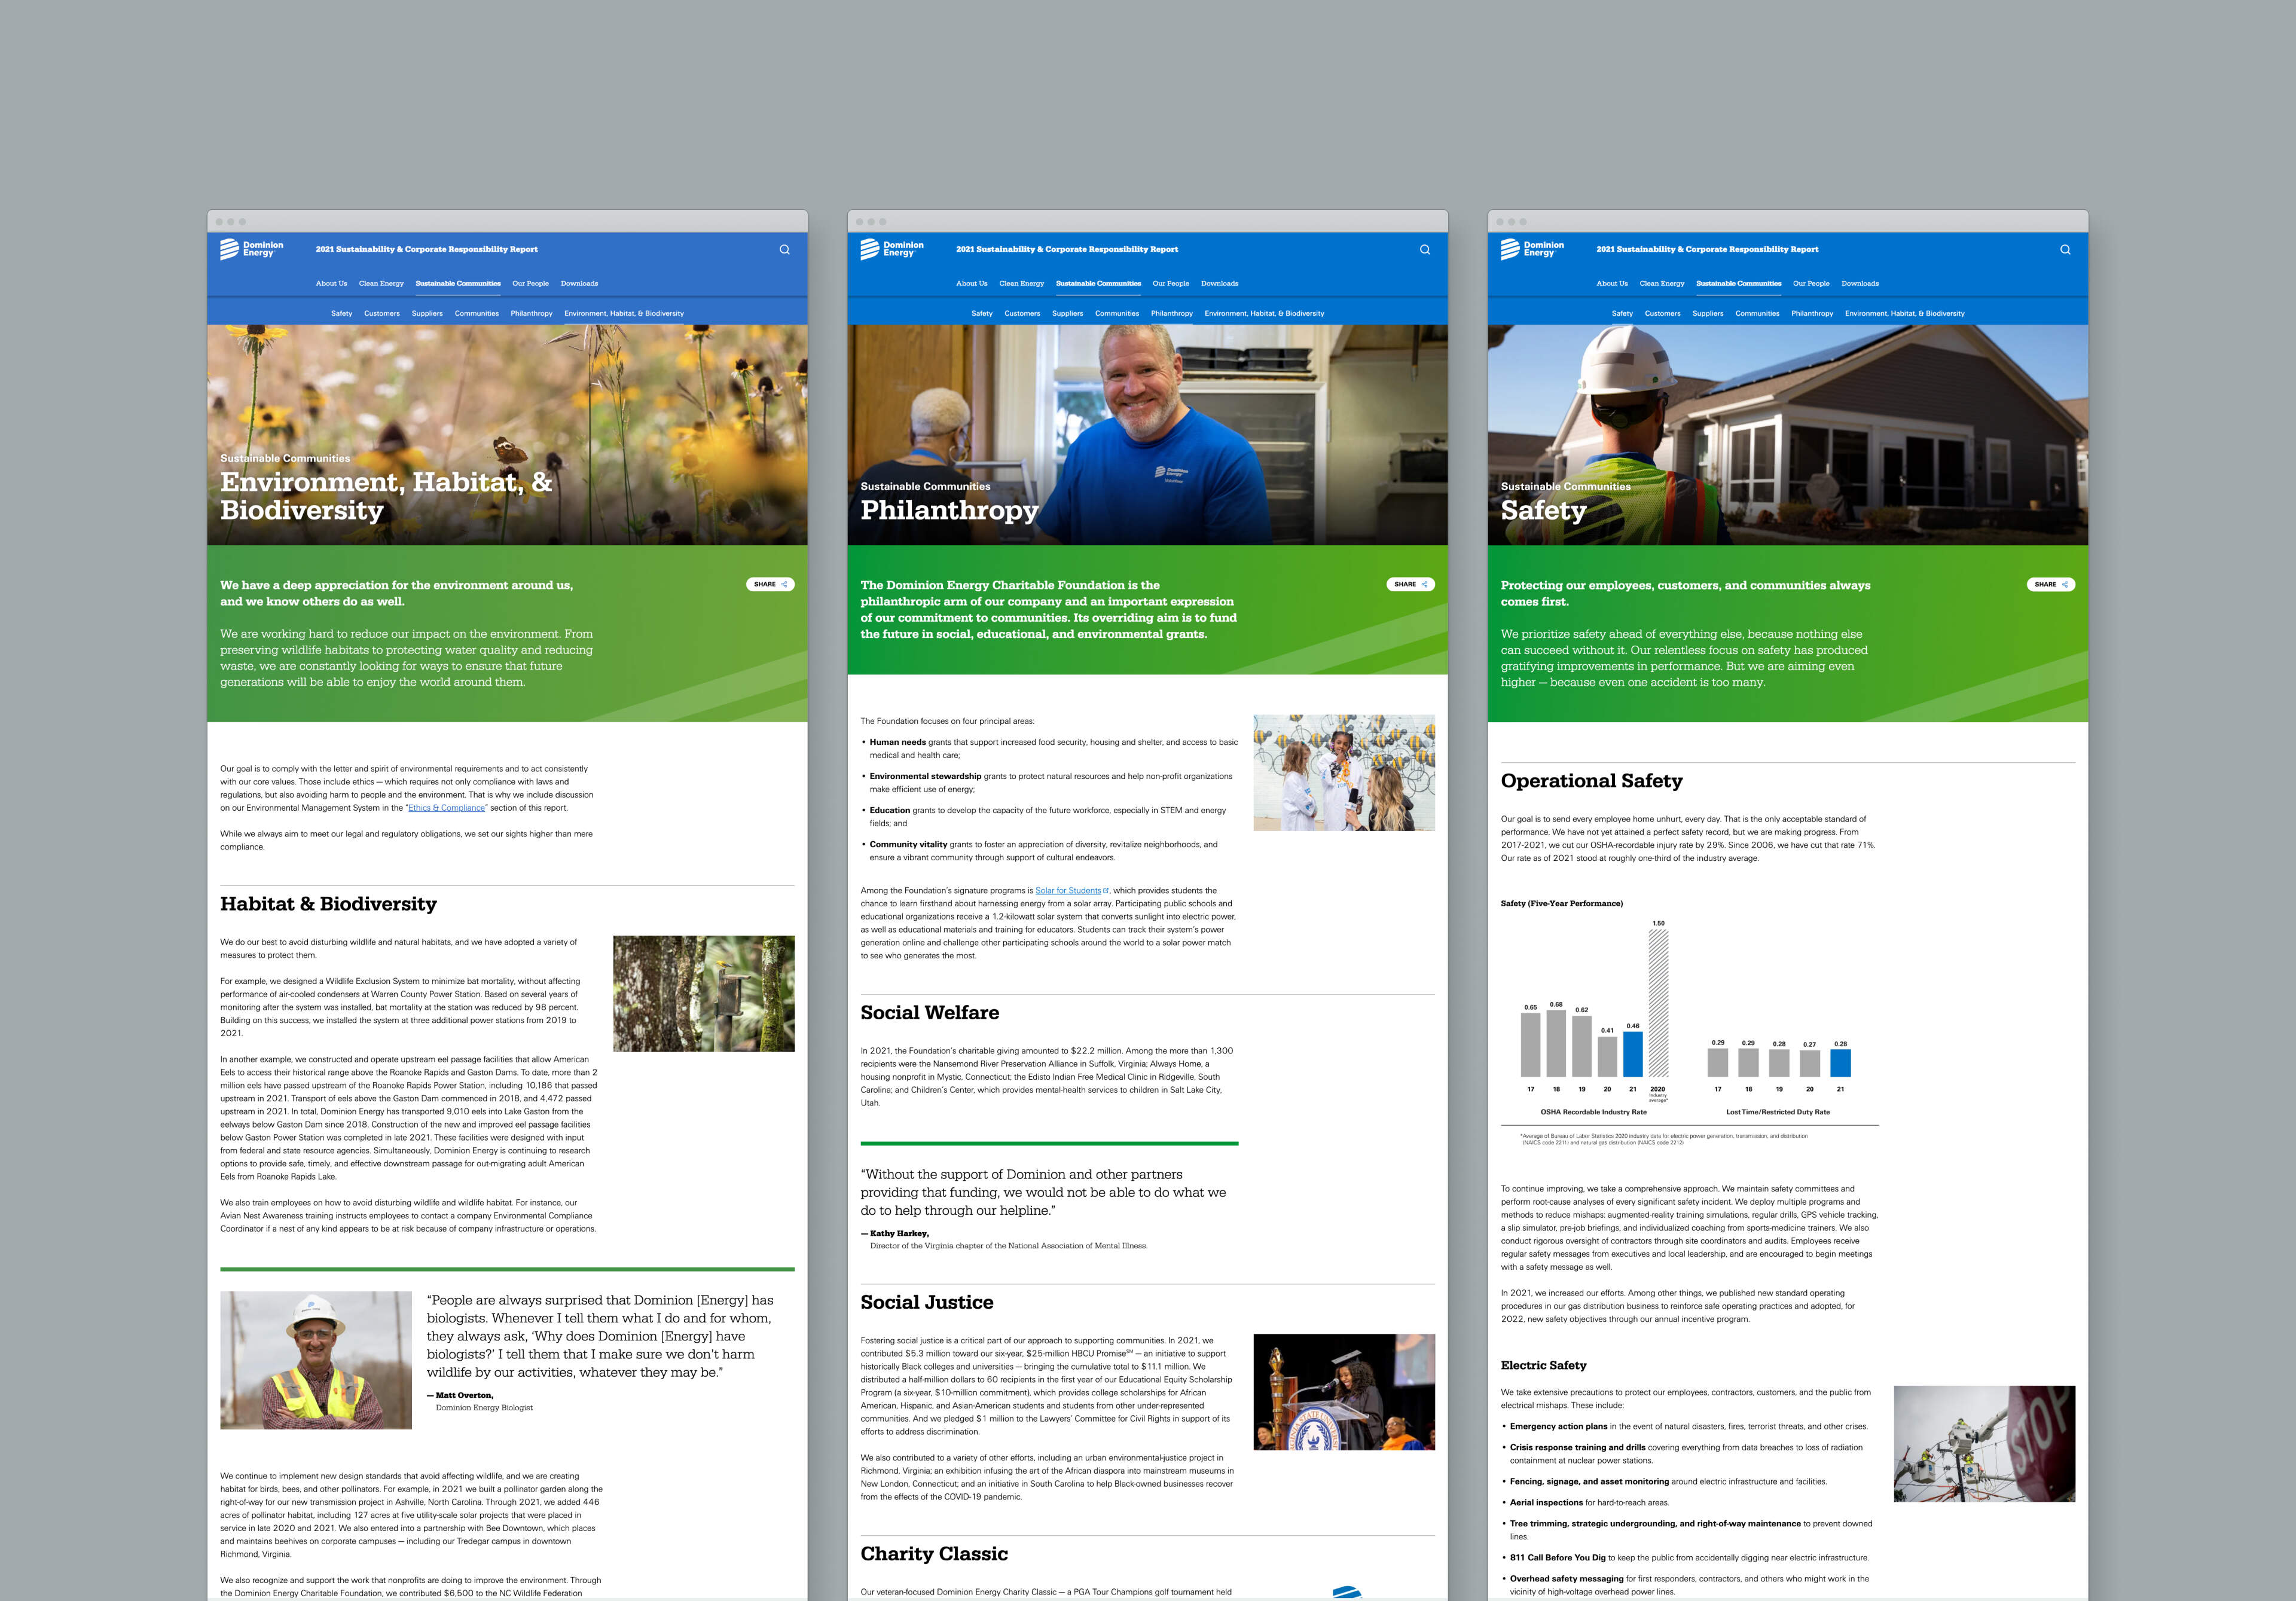Click report title link in Philanthropy page header
The image size is (2296, 1601).
pyautogui.click(x=1066, y=249)
